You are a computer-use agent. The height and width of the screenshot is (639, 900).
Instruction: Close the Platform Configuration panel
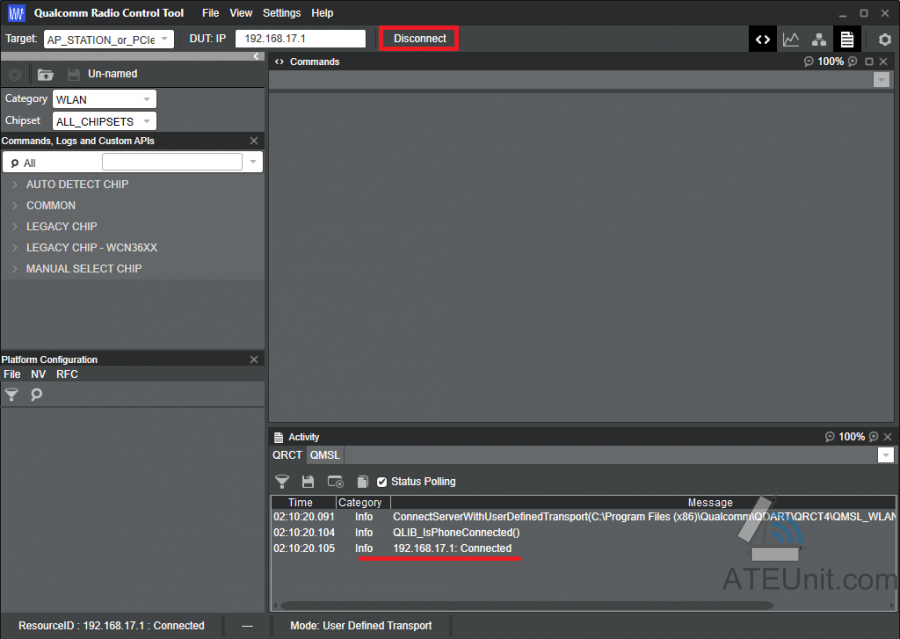[254, 359]
